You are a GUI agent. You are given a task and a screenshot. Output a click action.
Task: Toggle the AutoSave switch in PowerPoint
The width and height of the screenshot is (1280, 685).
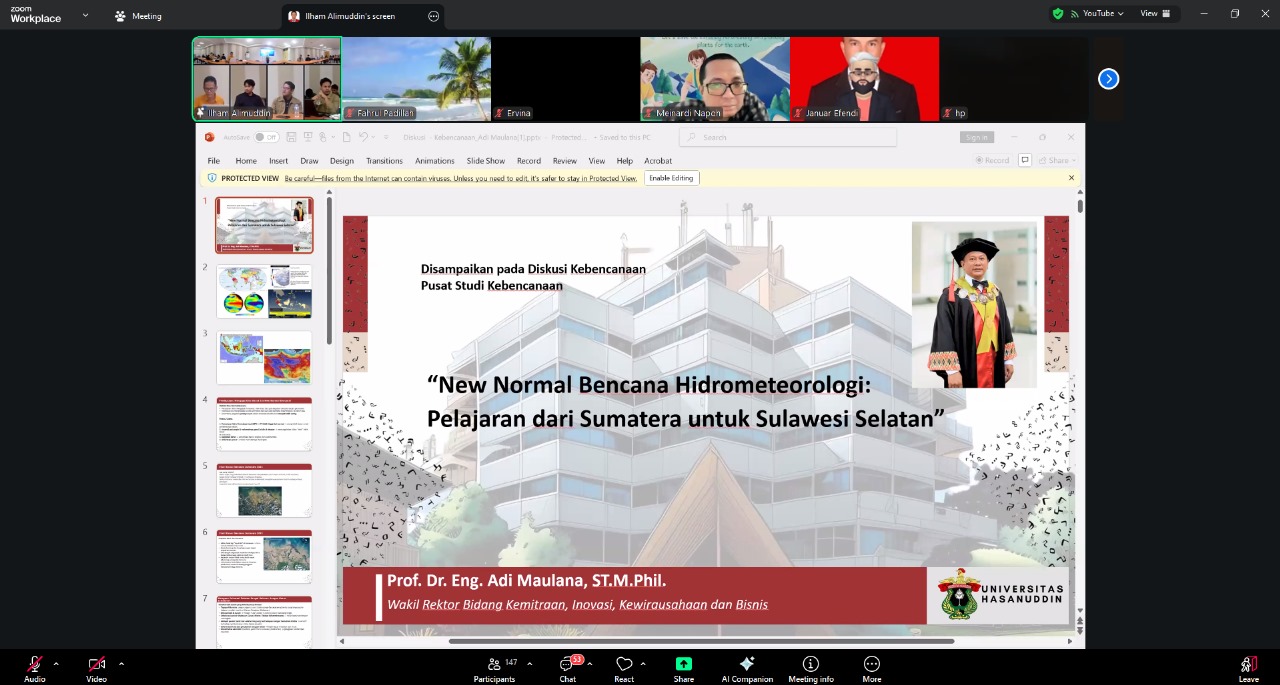click(266, 137)
